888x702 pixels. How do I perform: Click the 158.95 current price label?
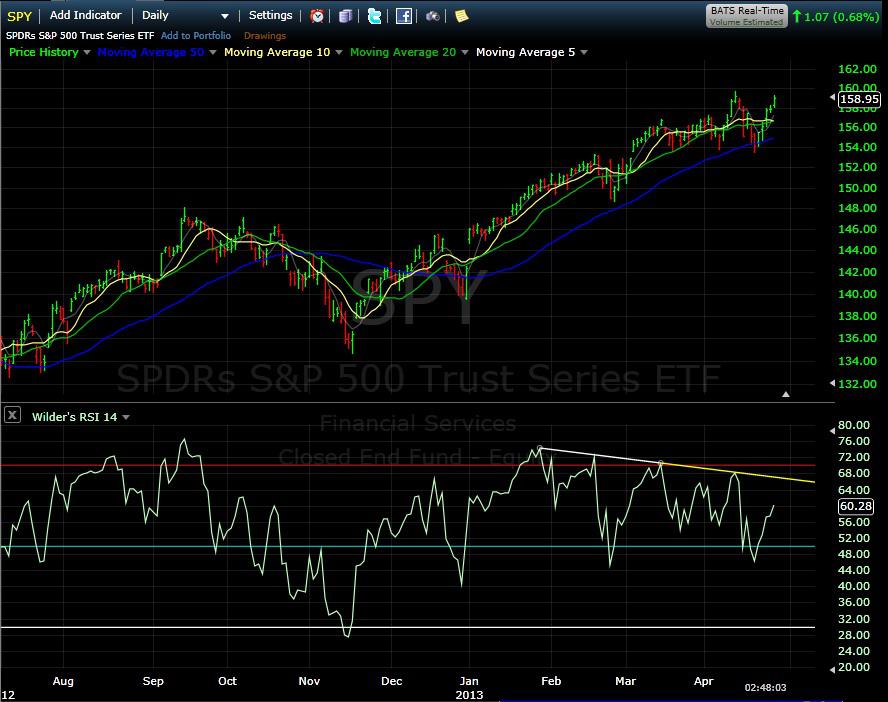[x=859, y=100]
